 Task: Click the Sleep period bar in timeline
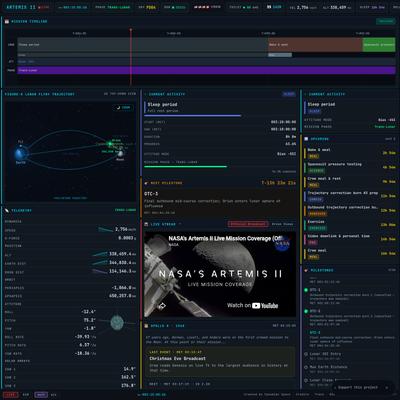[x=143, y=44]
